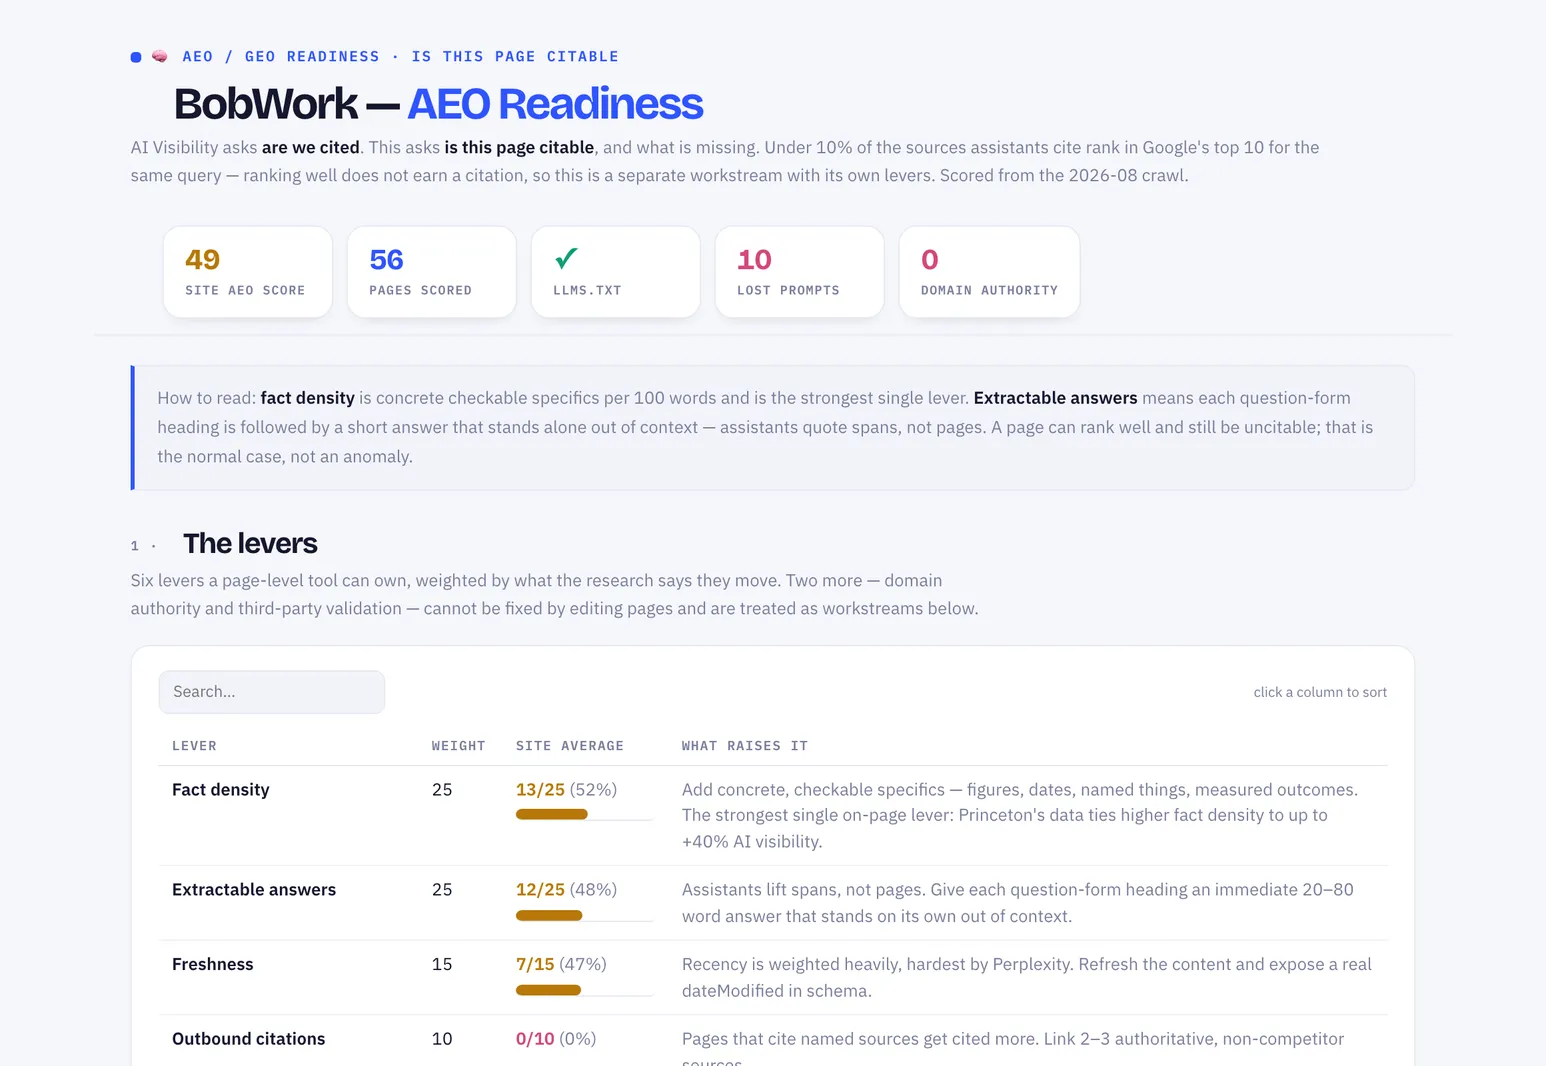The height and width of the screenshot is (1066, 1546).
Task: Click the blue dot beside the breadcrumb
Action: pos(136,57)
